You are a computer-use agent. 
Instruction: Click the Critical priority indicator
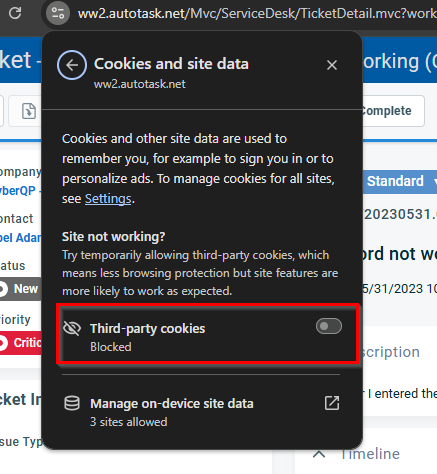pyautogui.click(x=20, y=343)
